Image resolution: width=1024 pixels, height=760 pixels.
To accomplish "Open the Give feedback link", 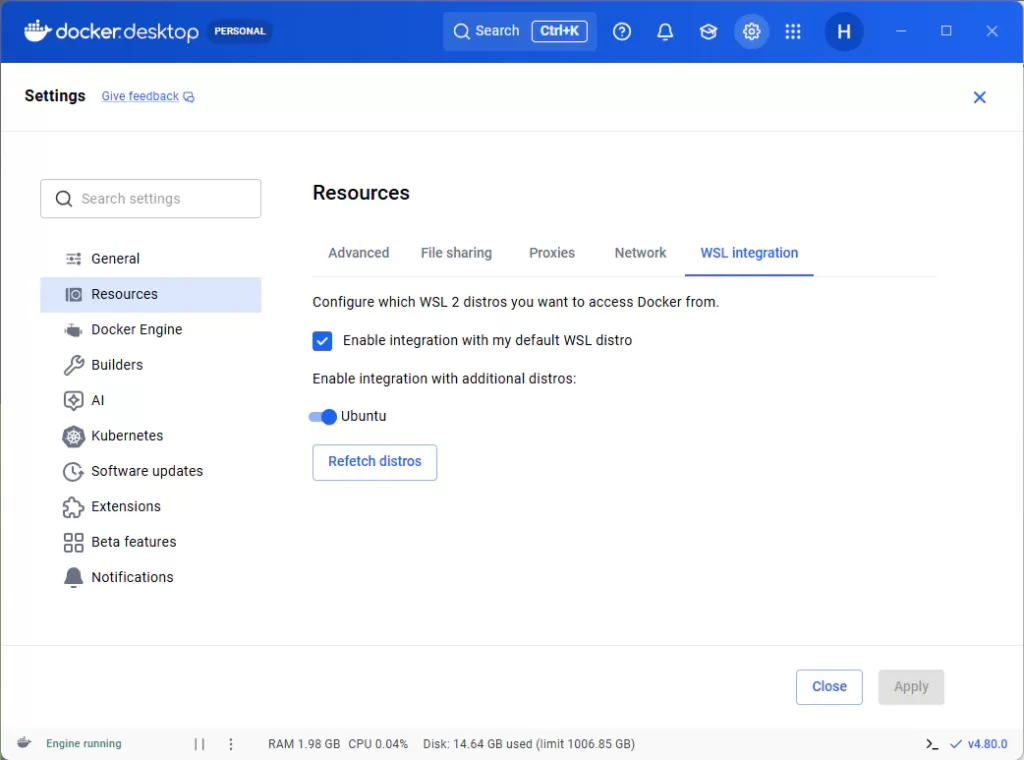I will [140, 96].
